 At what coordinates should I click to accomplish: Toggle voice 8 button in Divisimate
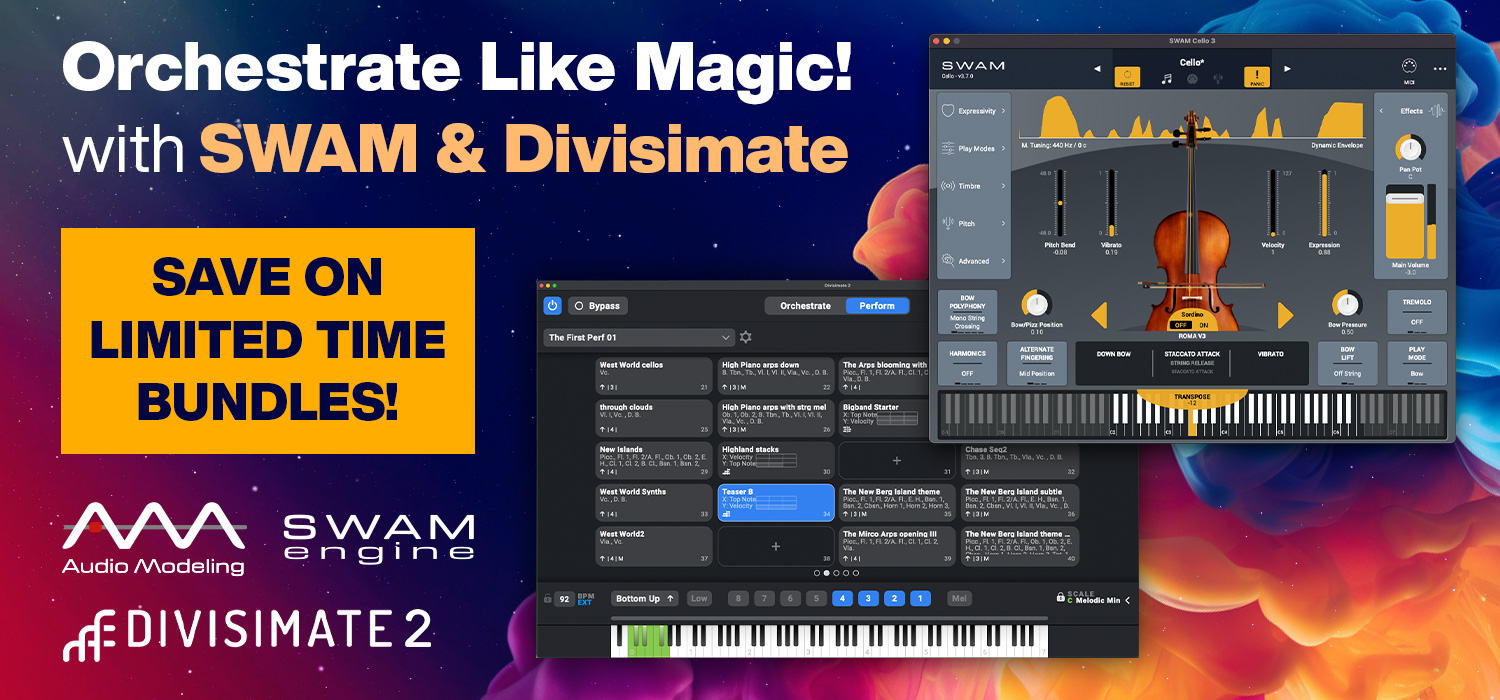[738, 599]
